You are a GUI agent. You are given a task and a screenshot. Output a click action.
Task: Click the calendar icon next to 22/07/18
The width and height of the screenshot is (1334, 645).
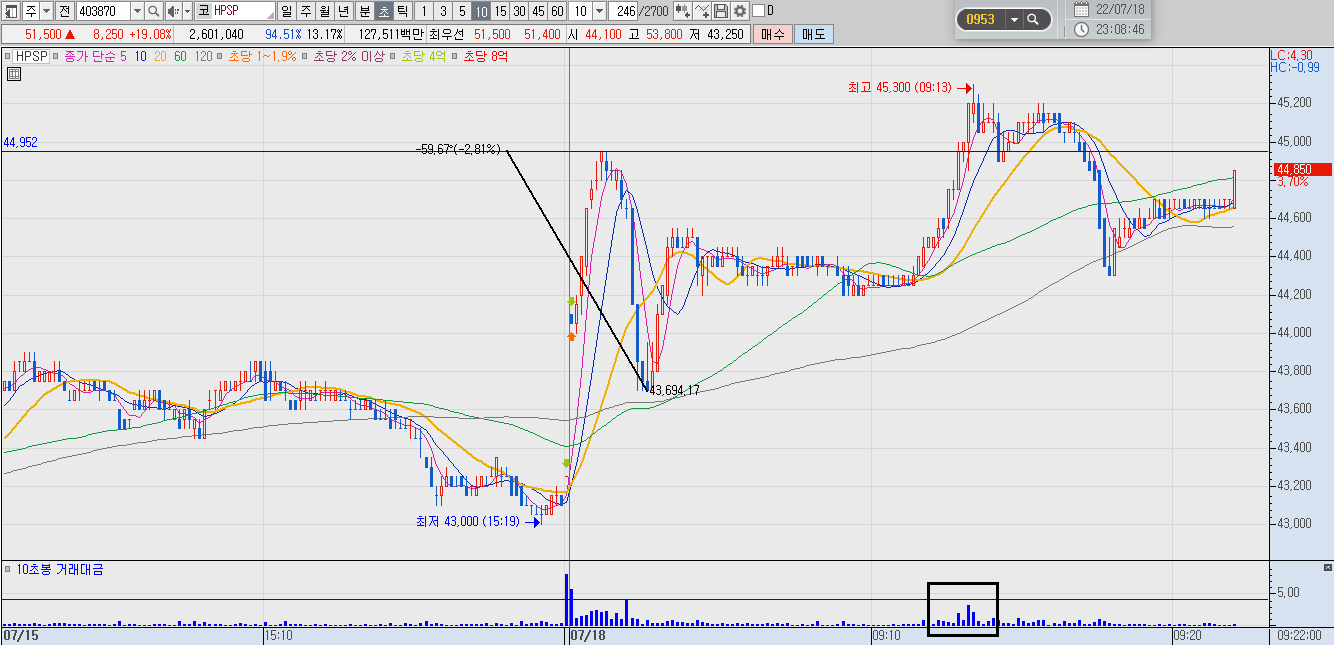tap(1082, 9)
